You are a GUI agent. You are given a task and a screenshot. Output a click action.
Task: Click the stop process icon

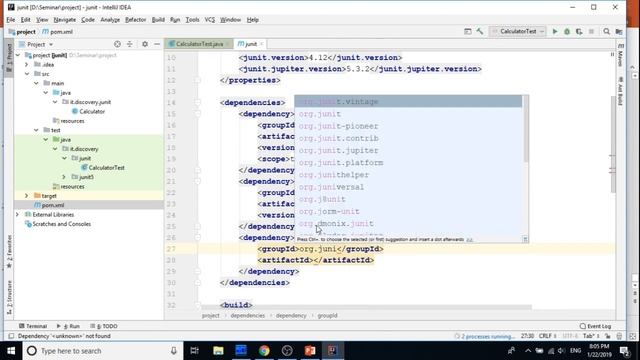[591, 31]
